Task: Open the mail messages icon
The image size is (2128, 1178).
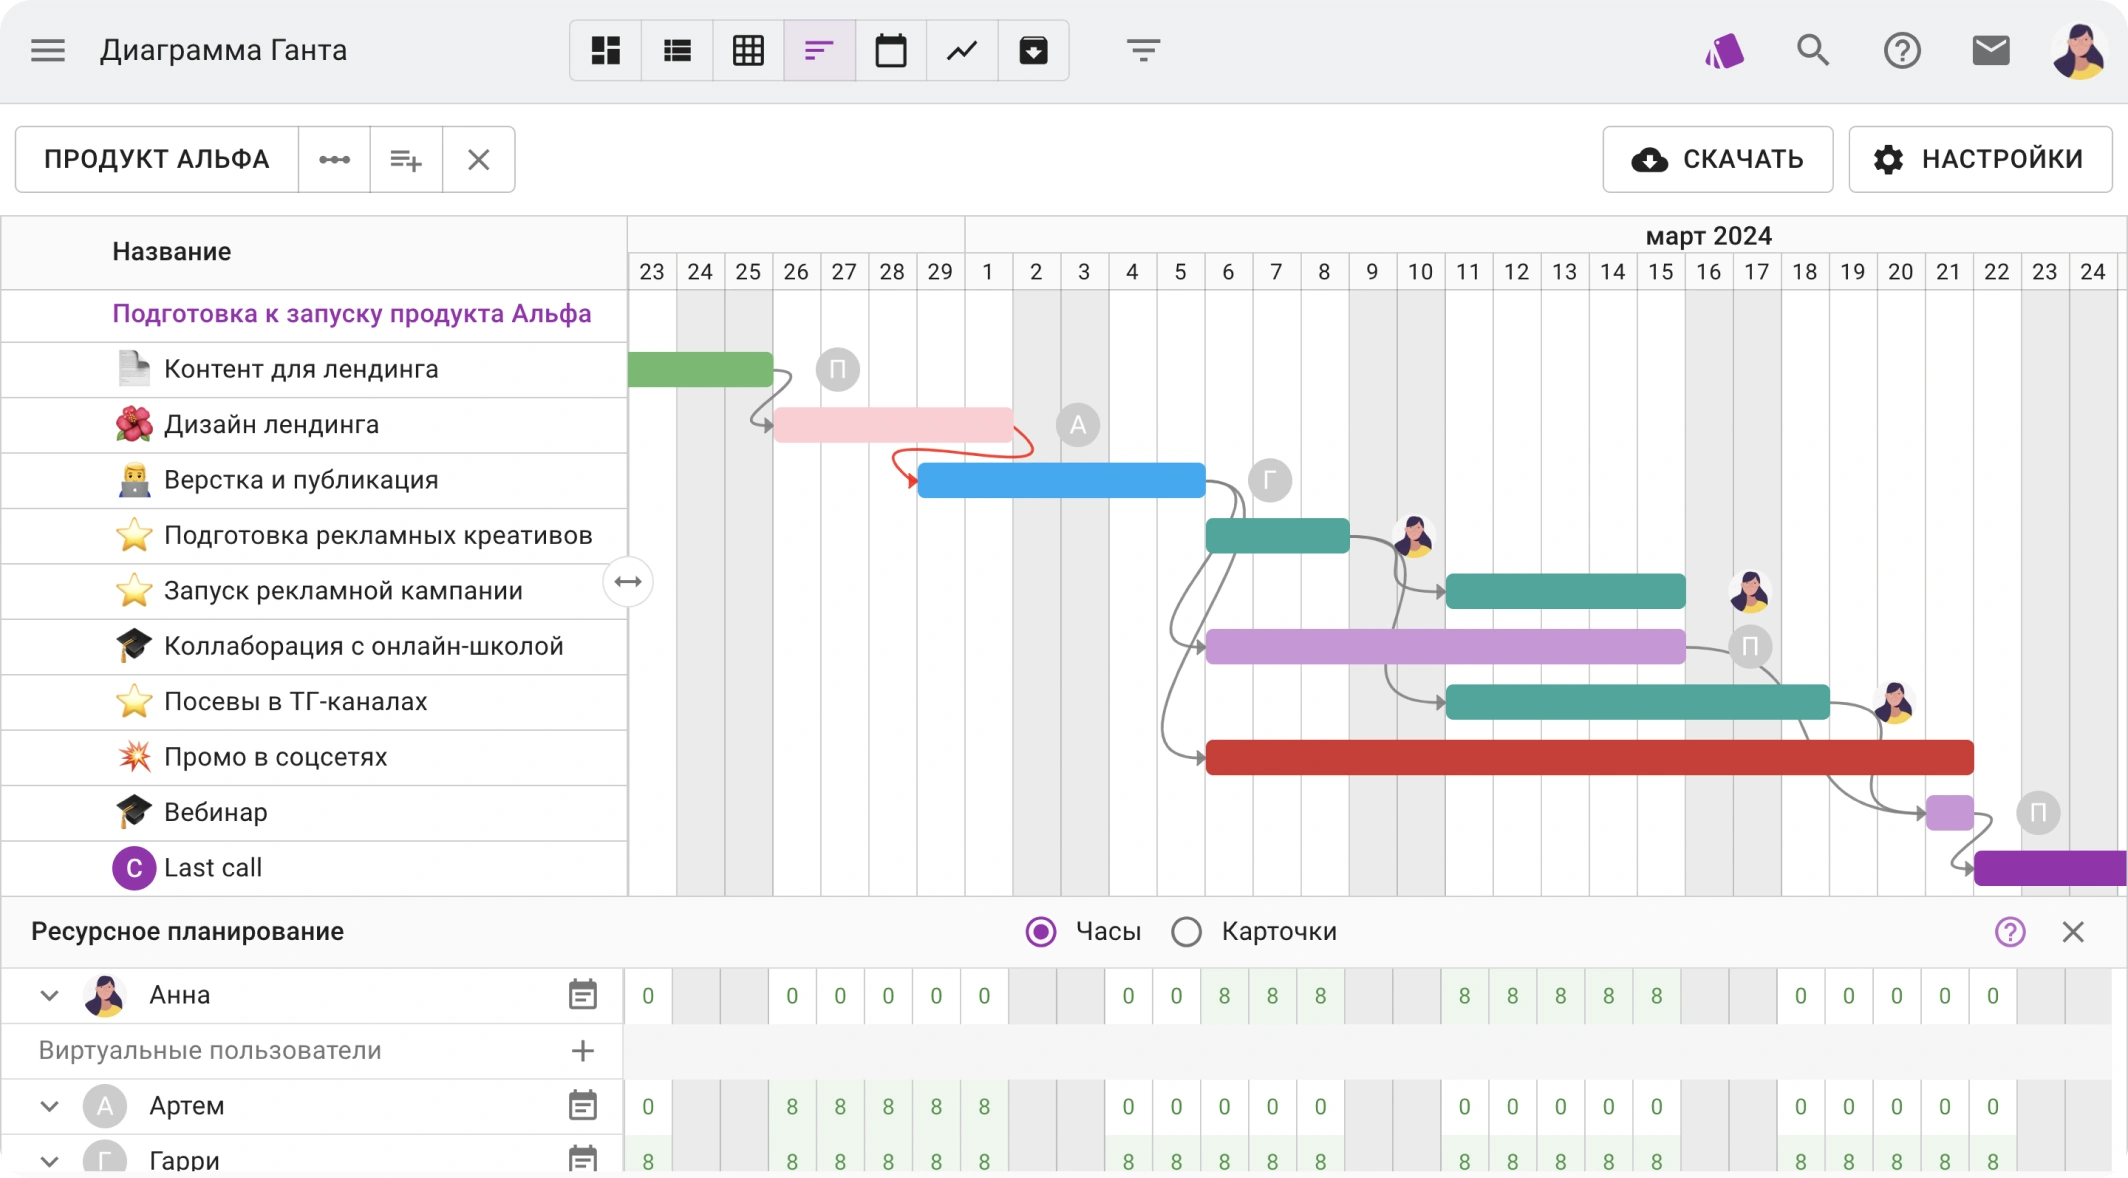Action: point(1990,50)
